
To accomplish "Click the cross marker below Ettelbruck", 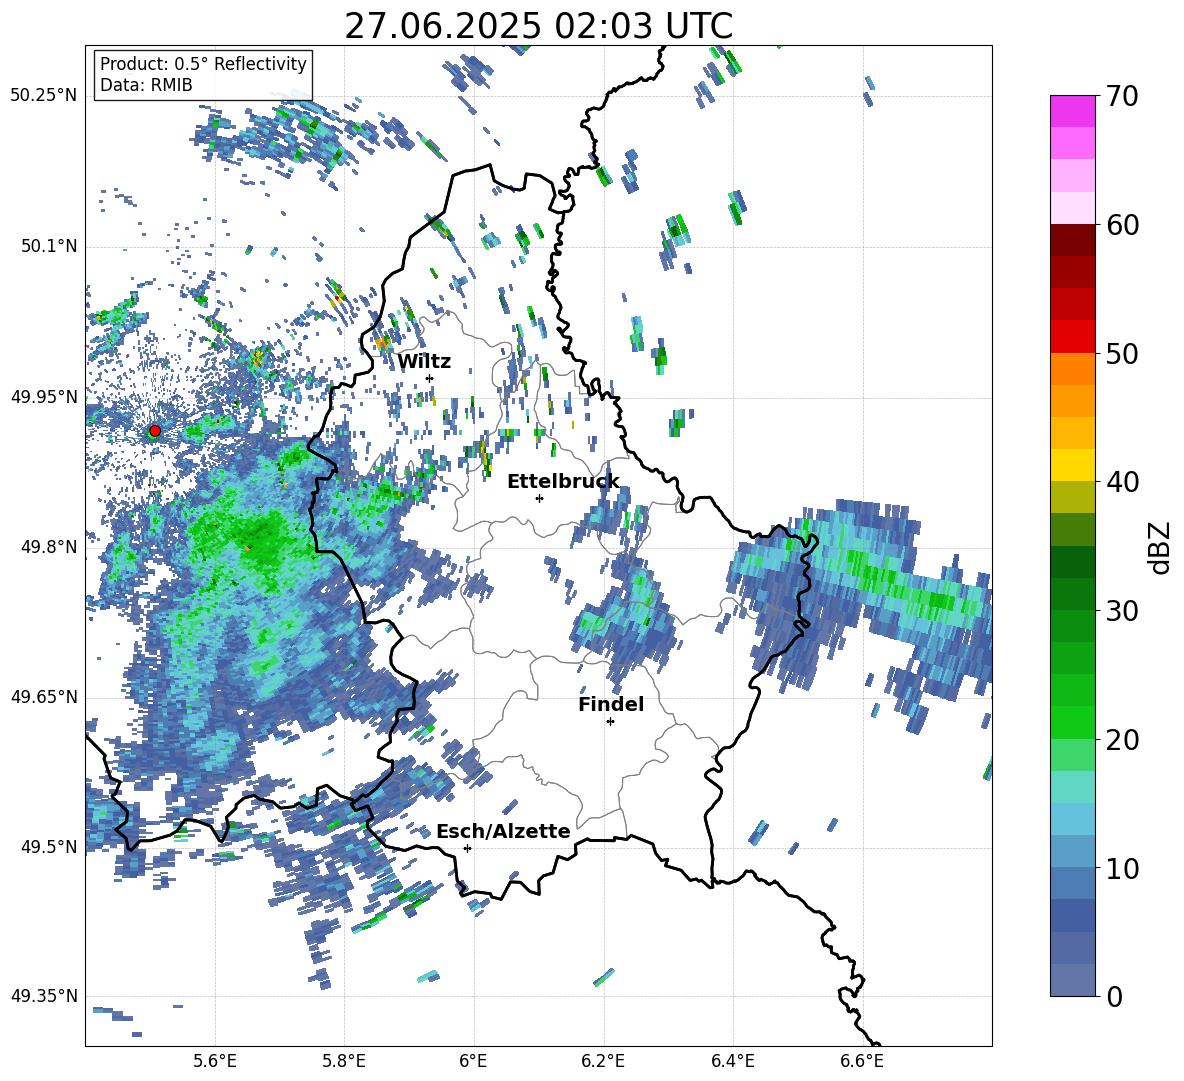I will 539,498.
